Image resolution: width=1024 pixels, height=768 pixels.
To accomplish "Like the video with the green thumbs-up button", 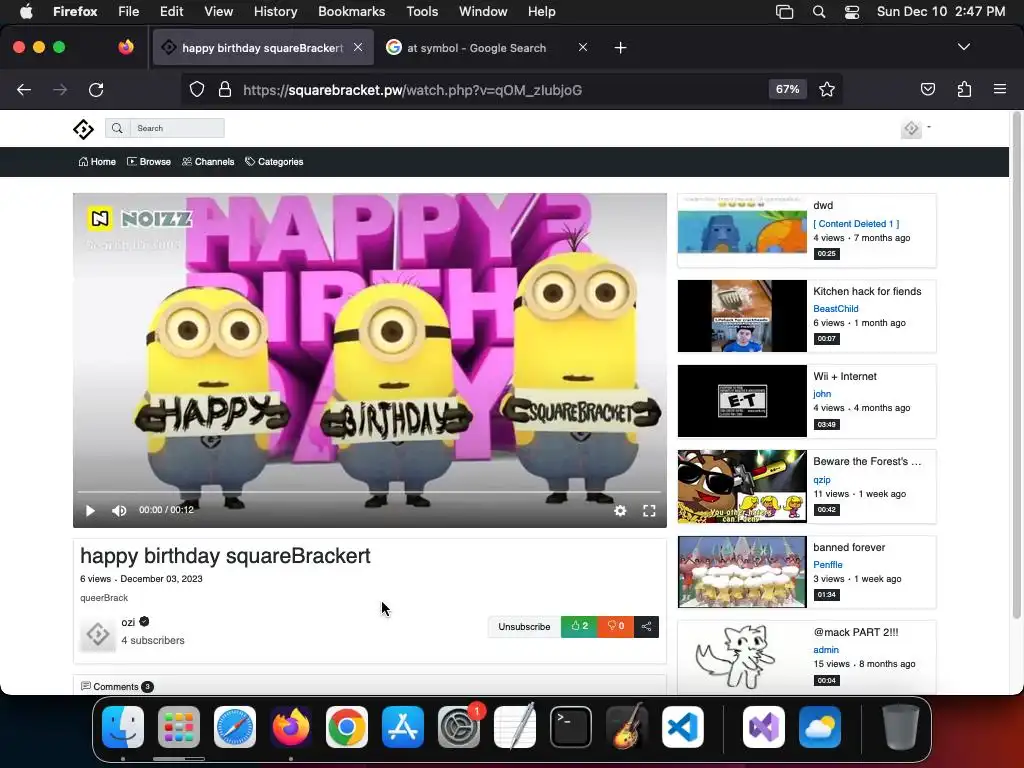I will pyautogui.click(x=579, y=626).
